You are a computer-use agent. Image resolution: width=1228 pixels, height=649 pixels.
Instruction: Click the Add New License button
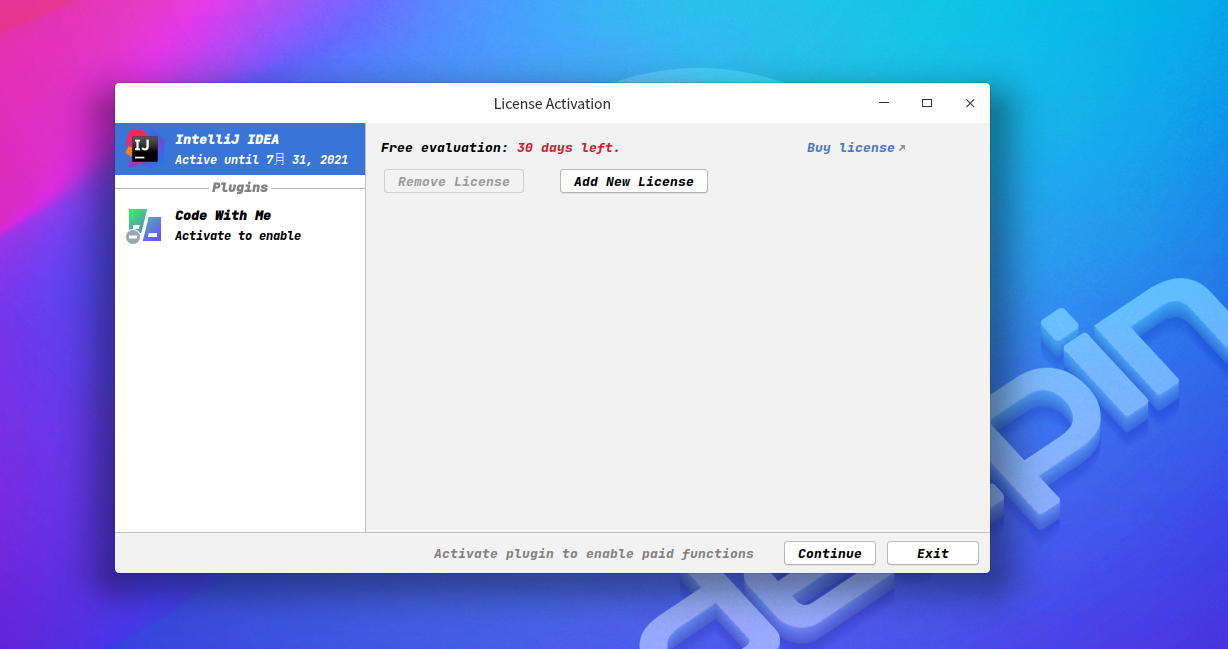(634, 181)
